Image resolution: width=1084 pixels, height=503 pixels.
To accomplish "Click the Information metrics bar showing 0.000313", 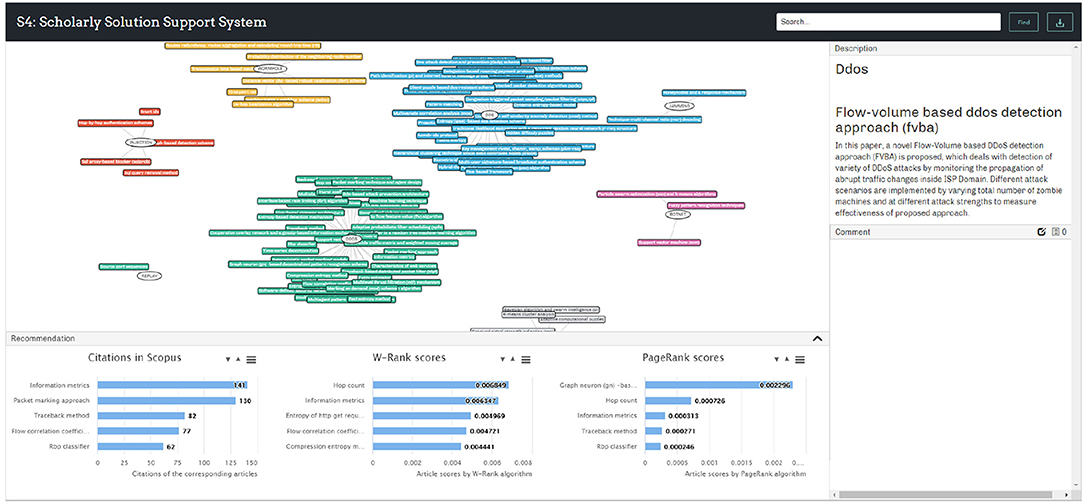I will (655, 416).
